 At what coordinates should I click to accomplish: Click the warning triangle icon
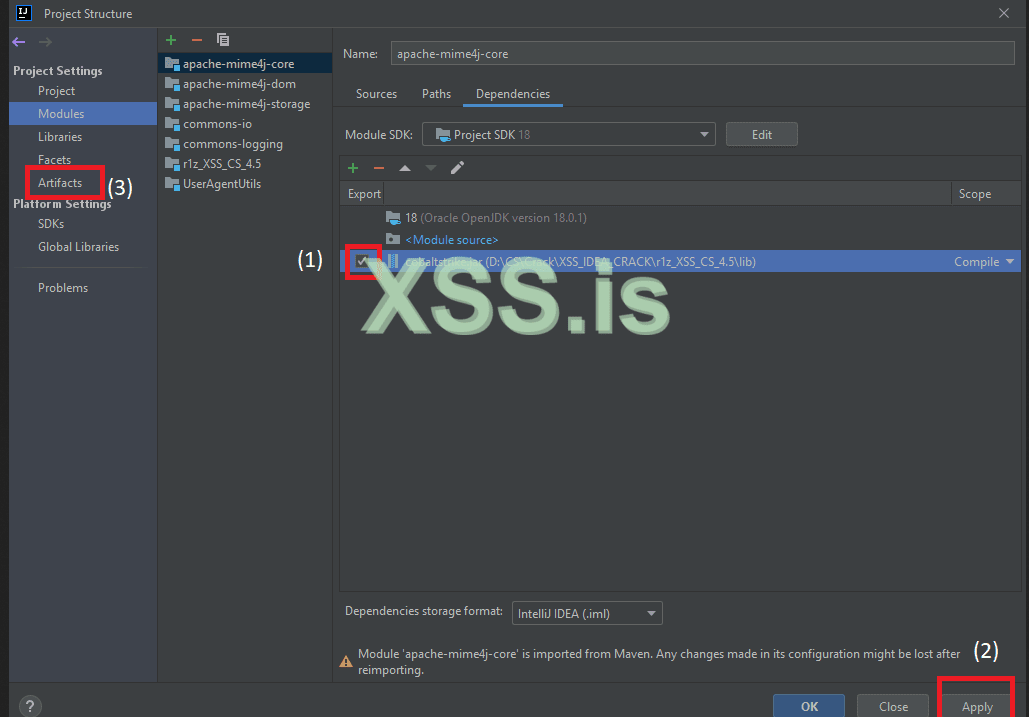click(x=346, y=661)
